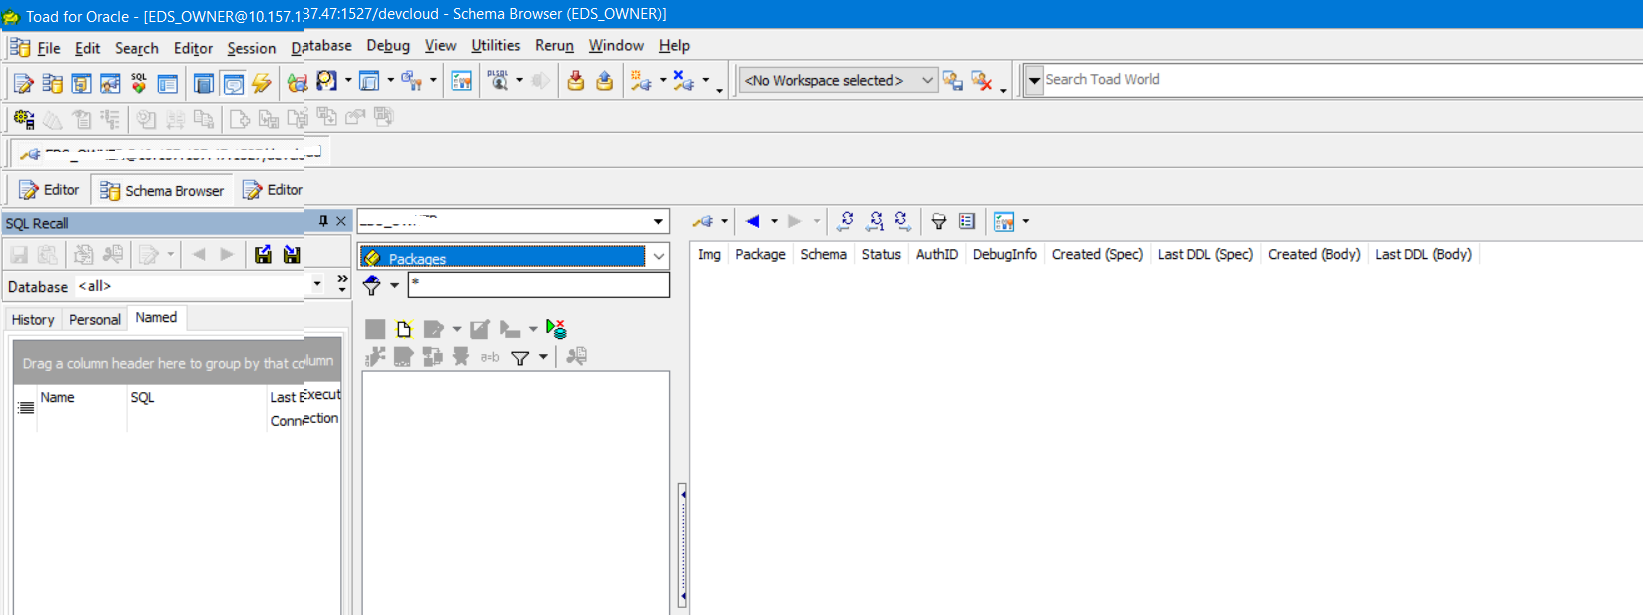1643x615 pixels.
Task: Sort by the Last DDL (Body) column header
Action: click(x=1423, y=254)
